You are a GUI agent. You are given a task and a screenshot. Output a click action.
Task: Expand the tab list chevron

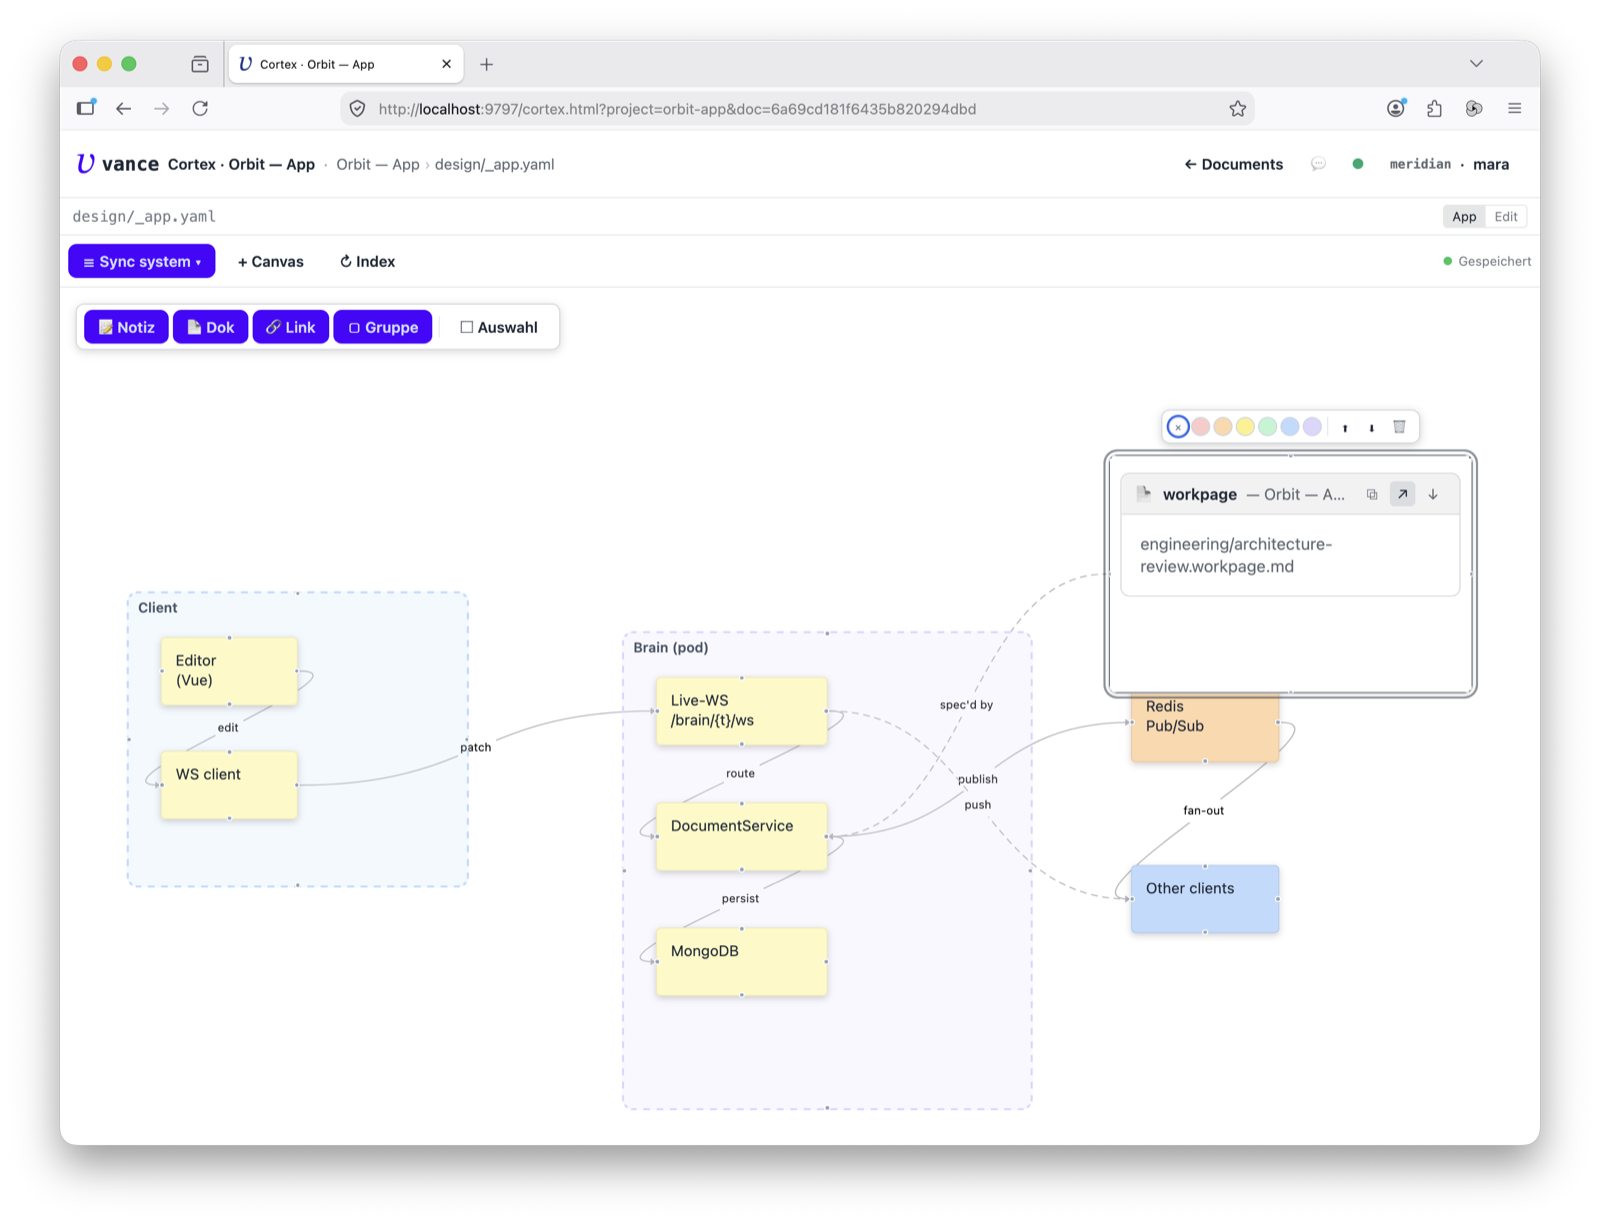click(1476, 64)
